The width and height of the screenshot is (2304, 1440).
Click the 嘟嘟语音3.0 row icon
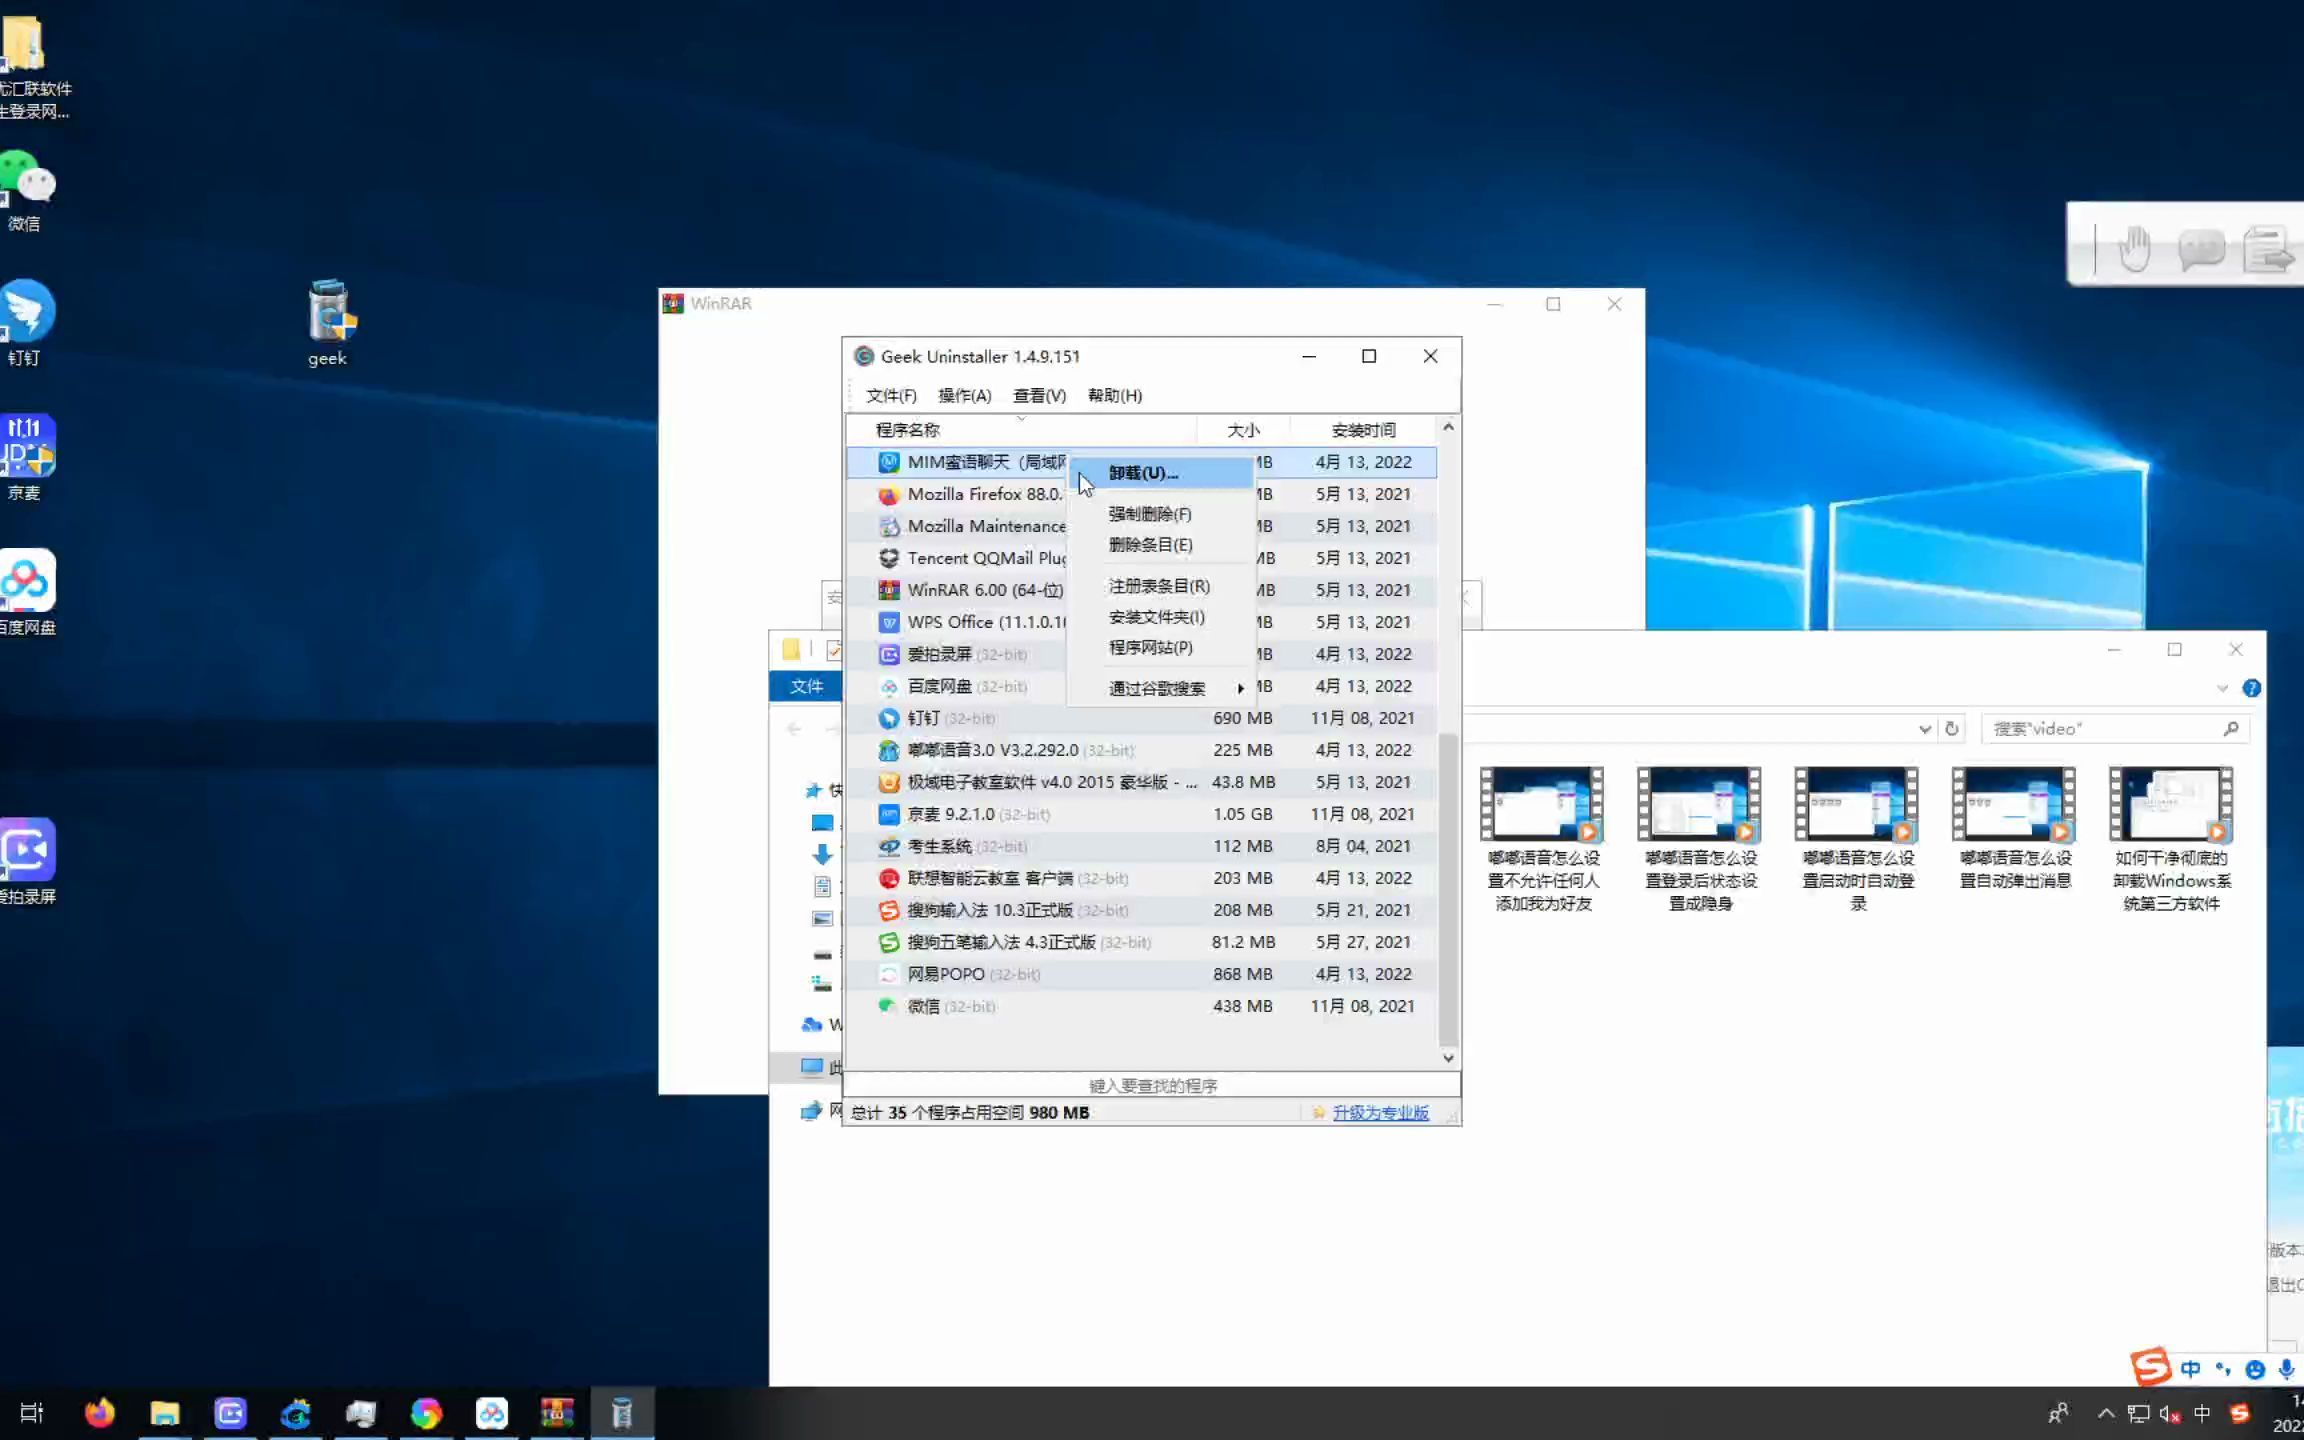click(888, 751)
